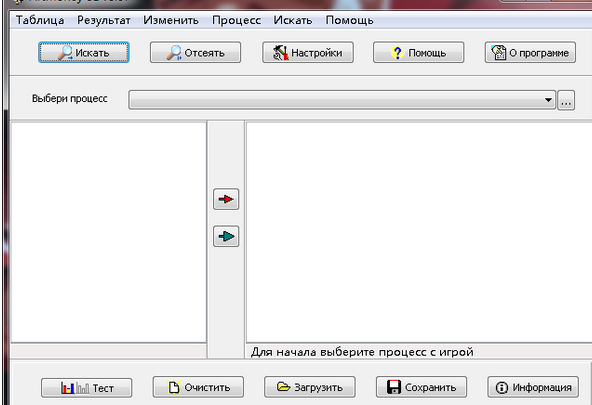Click the ellipsis browse process button
The width and height of the screenshot is (592, 405).
[x=566, y=100]
